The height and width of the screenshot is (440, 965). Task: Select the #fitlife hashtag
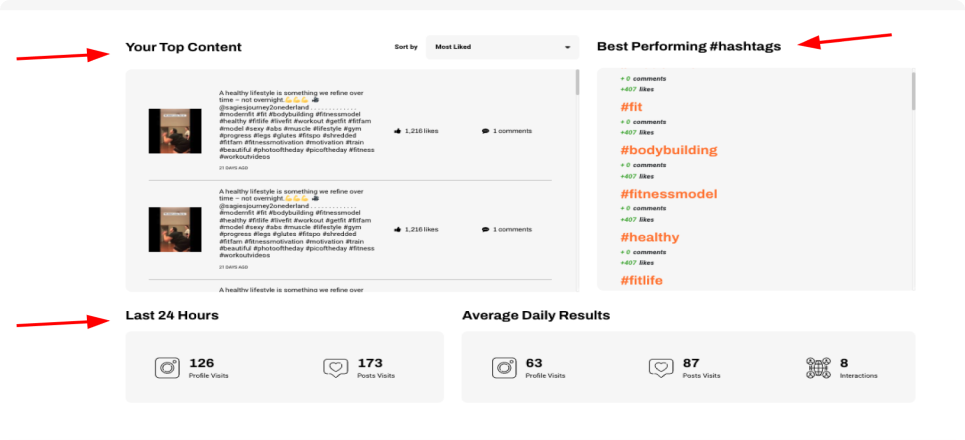[641, 281]
